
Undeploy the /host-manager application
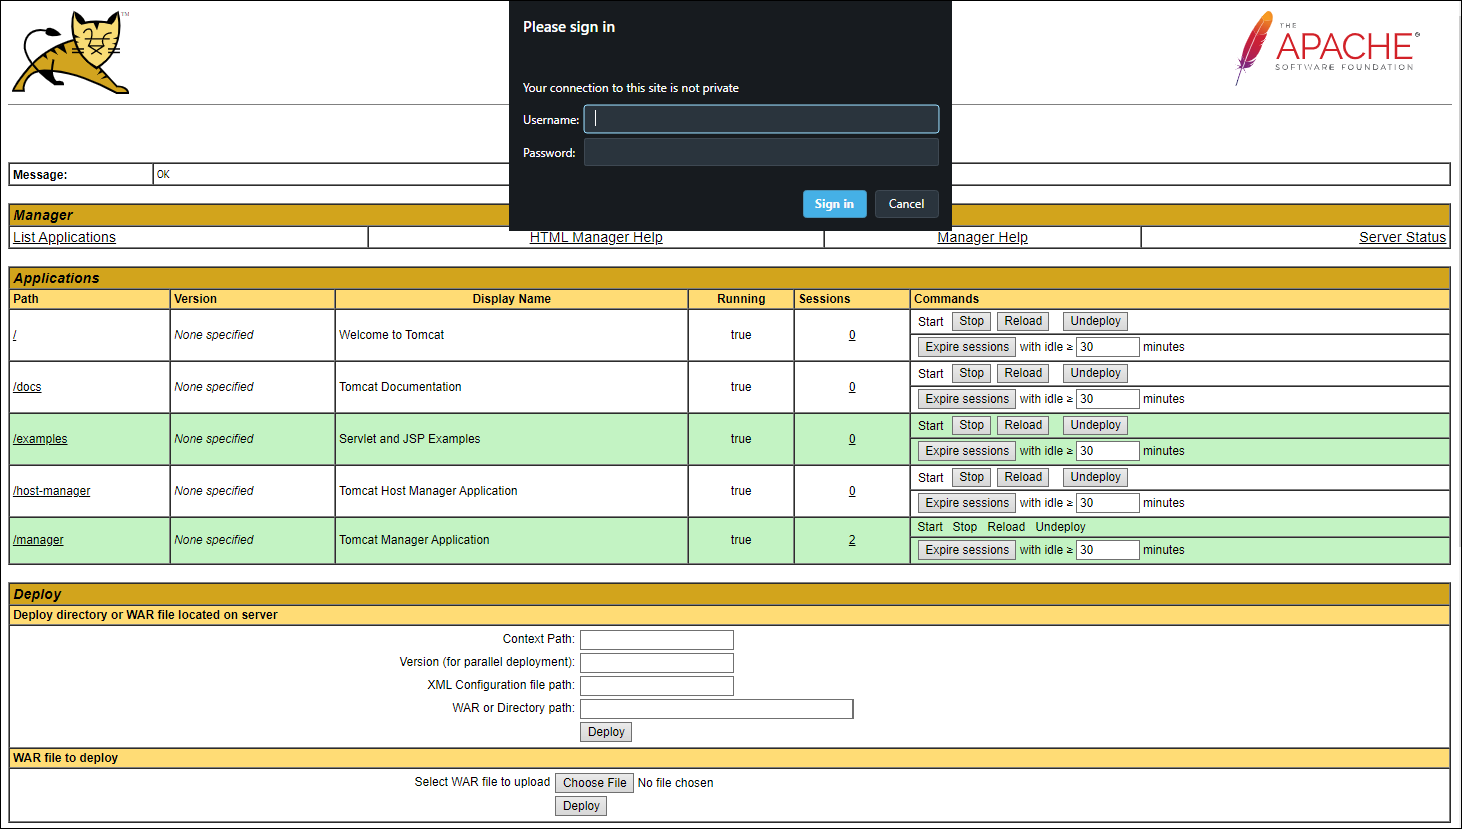click(x=1095, y=477)
